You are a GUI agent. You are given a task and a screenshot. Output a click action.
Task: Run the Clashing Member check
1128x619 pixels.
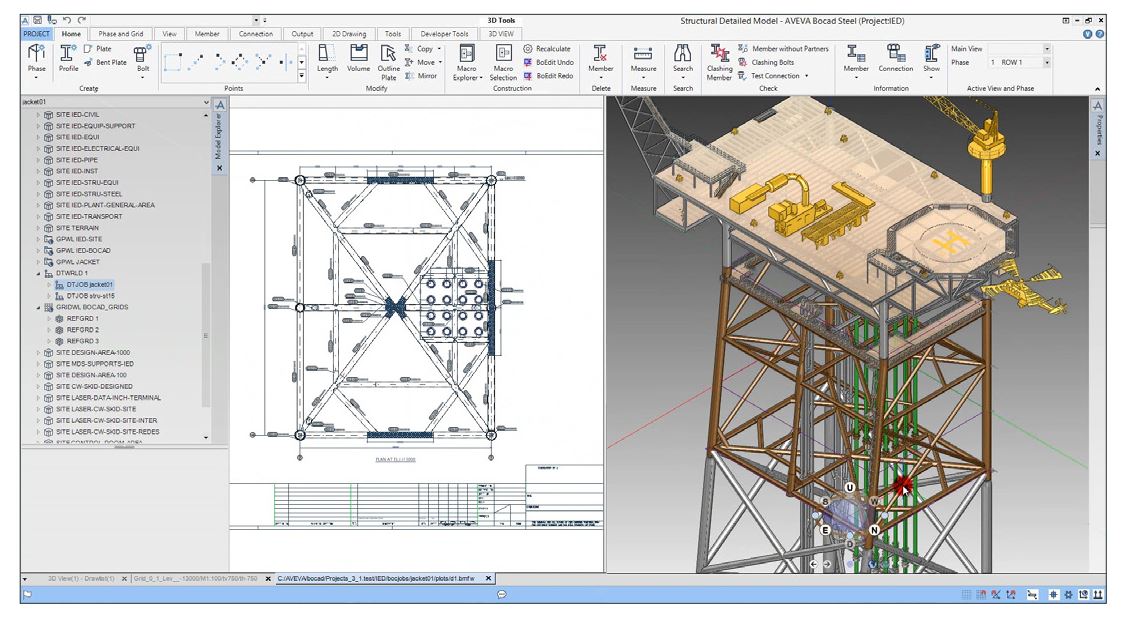pos(719,62)
